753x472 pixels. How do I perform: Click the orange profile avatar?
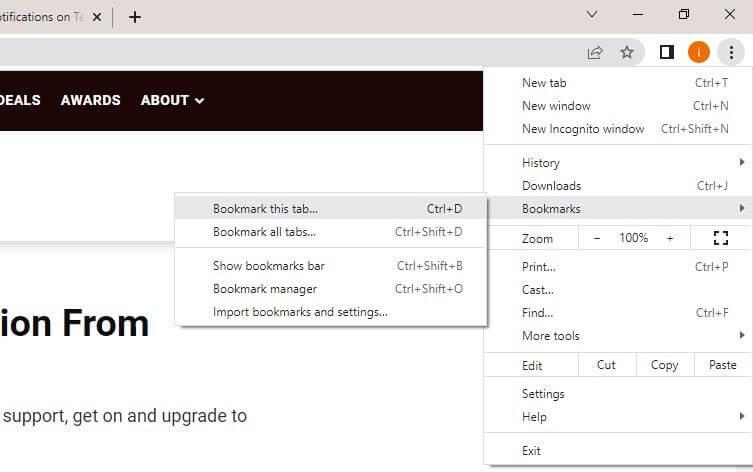pos(699,52)
